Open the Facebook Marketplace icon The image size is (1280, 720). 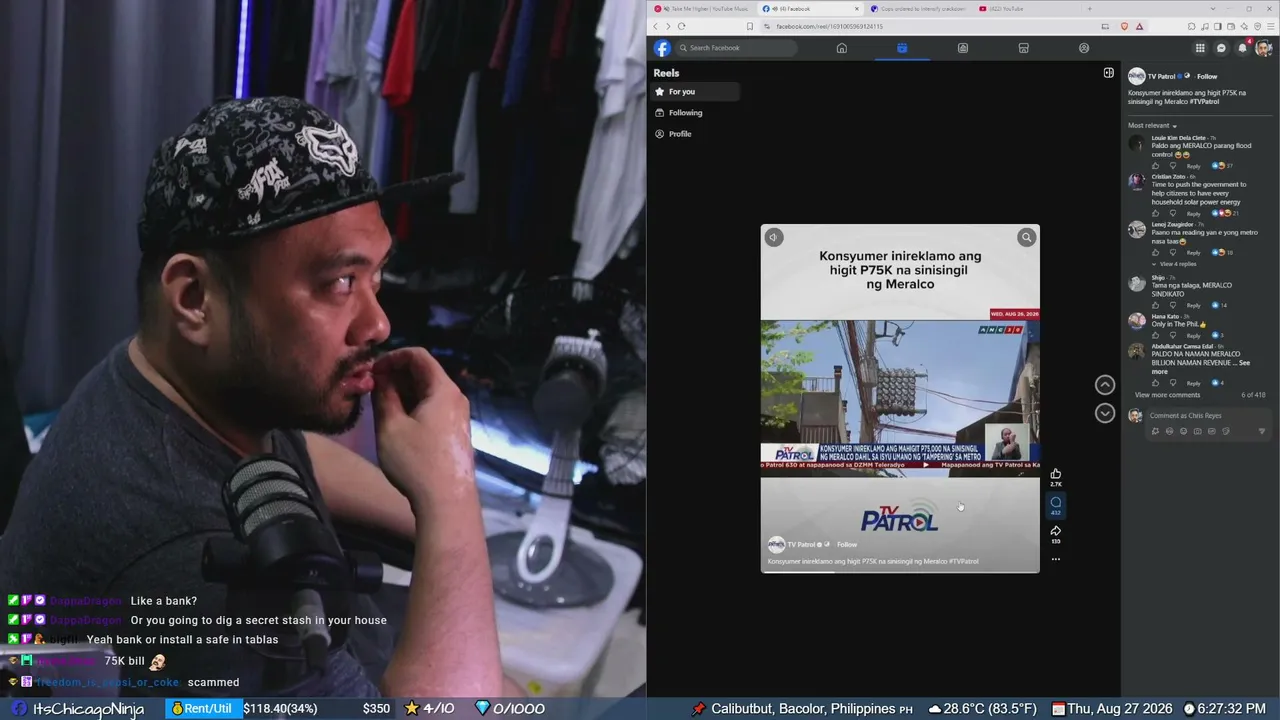(x=1023, y=48)
